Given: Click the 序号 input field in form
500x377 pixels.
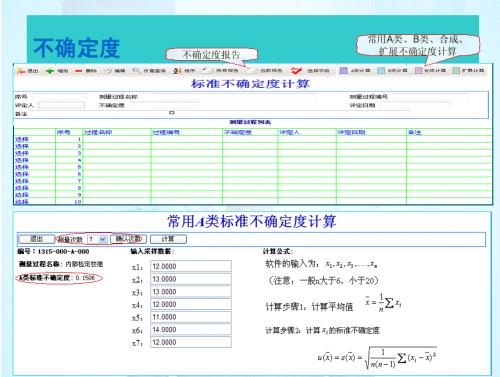Looking at the screenshot, I should 59,97.
